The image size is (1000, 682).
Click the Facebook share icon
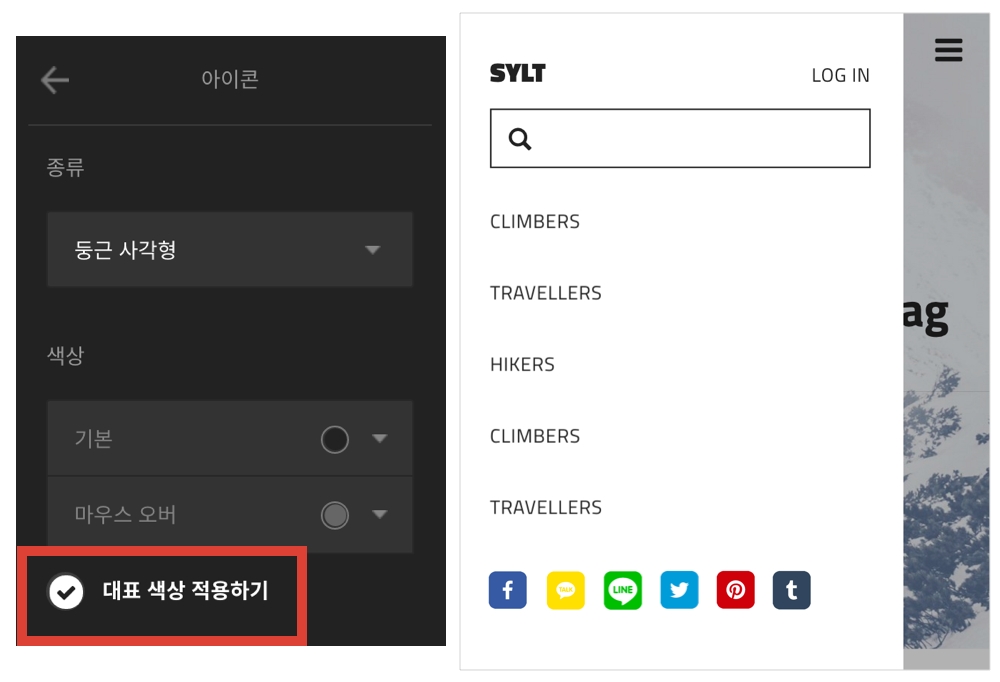point(508,590)
